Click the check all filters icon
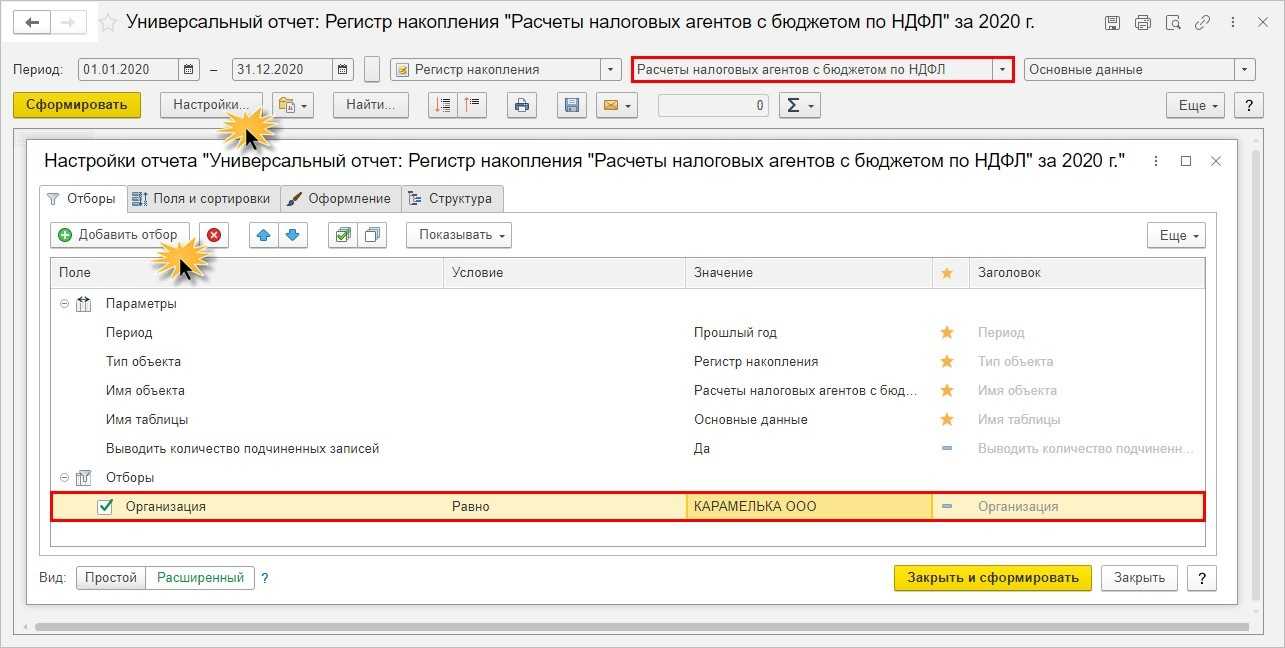Image resolution: width=1285 pixels, height=648 pixels. [x=343, y=235]
